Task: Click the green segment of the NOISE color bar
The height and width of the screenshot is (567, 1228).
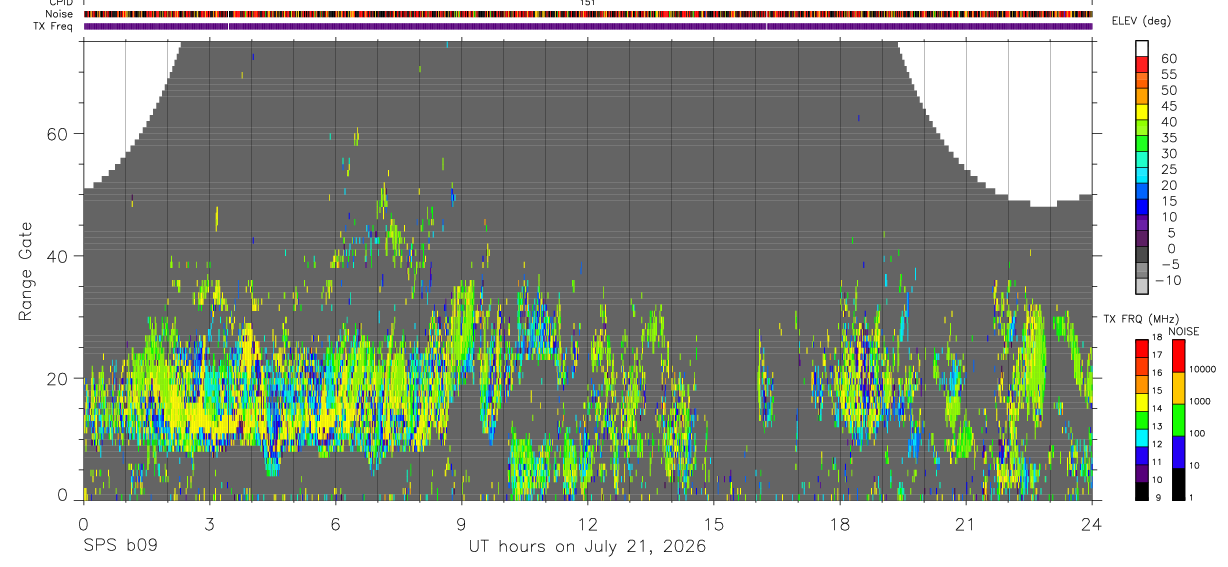Action: pyautogui.click(x=1179, y=420)
